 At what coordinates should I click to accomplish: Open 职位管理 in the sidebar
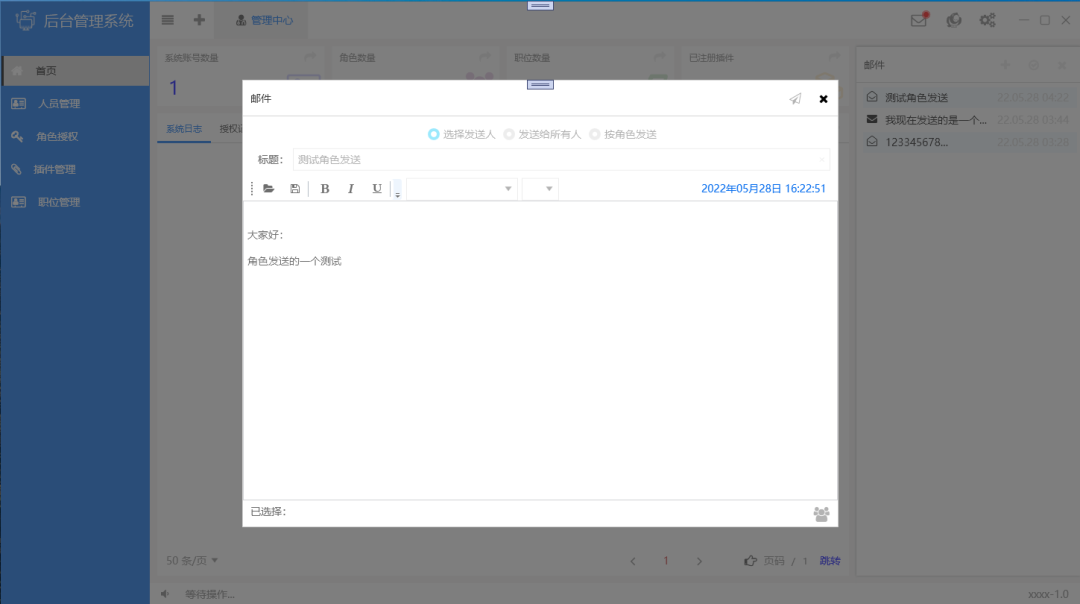(75, 202)
